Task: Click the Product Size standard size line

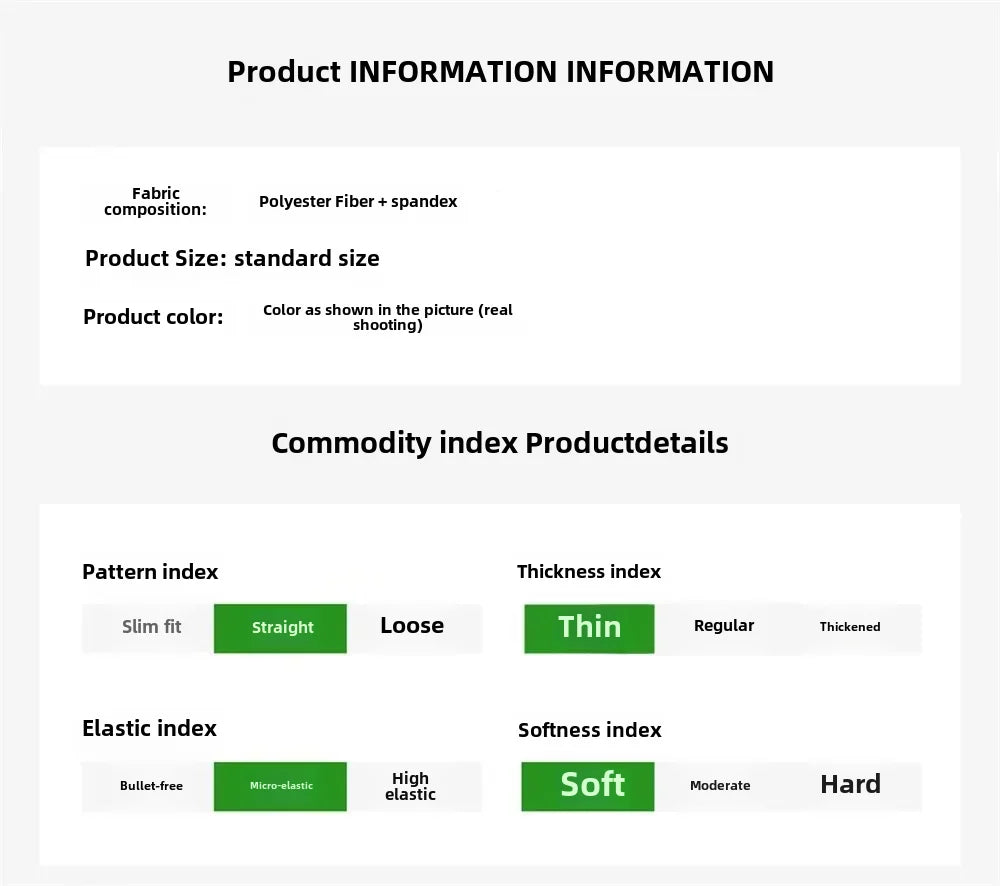Action: [232, 258]
